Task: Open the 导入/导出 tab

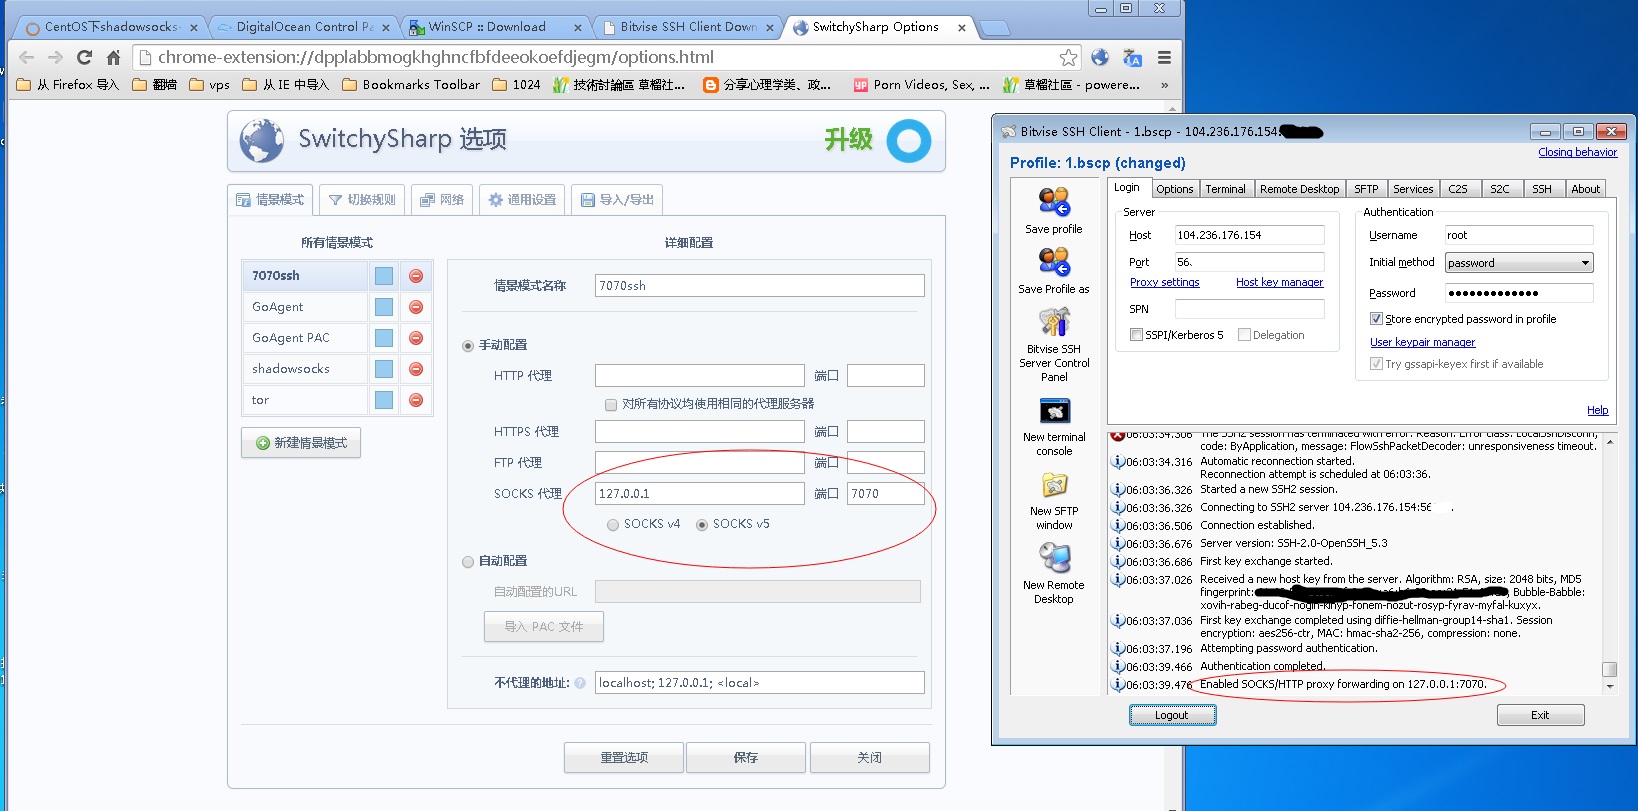Action: [x=617, y=200]
